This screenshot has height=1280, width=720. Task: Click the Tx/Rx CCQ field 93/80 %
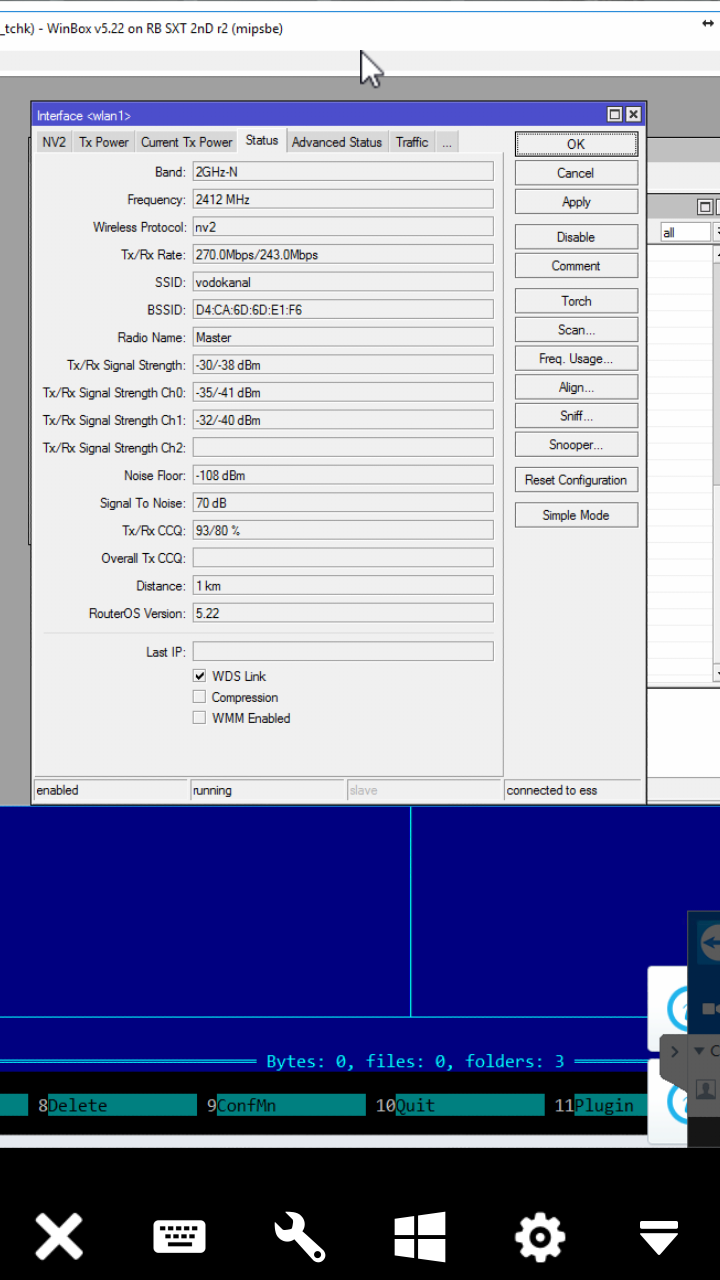click(x=343, y=530)
